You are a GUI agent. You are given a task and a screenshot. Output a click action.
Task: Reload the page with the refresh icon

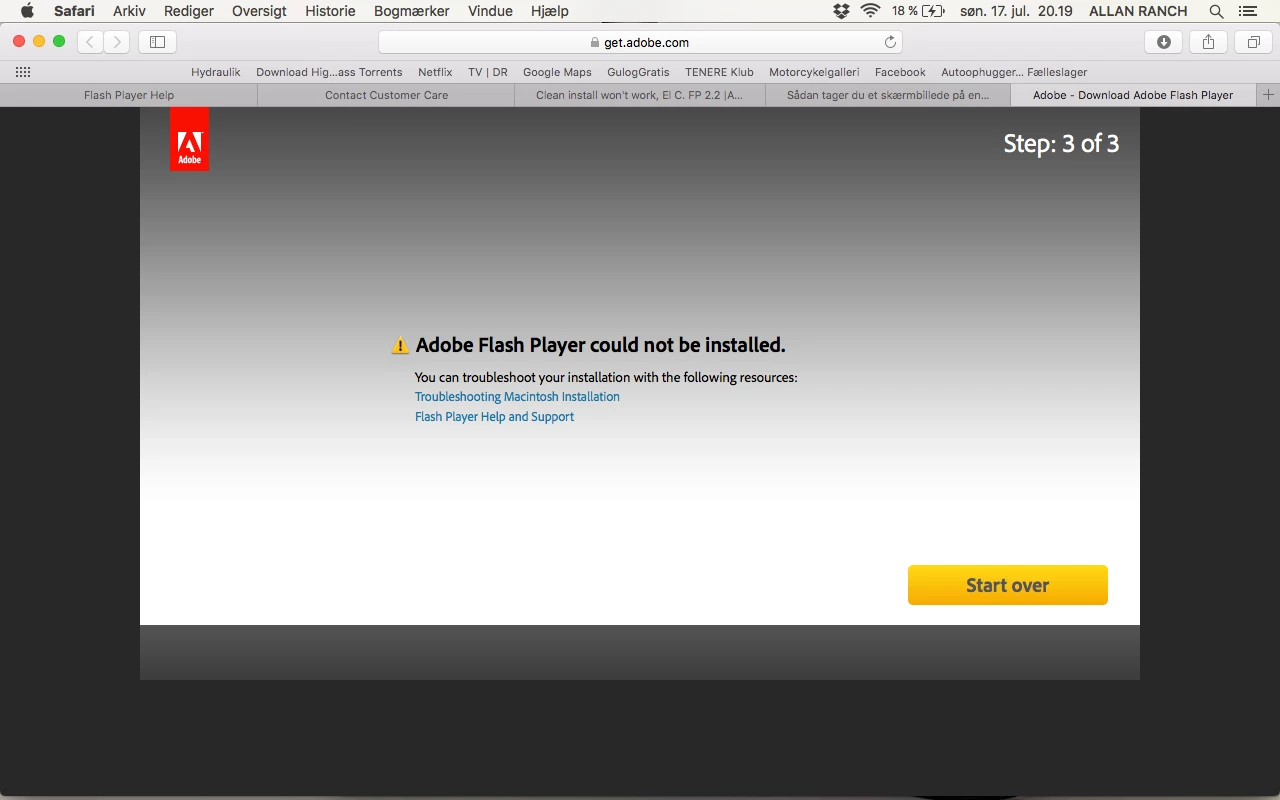890,42
